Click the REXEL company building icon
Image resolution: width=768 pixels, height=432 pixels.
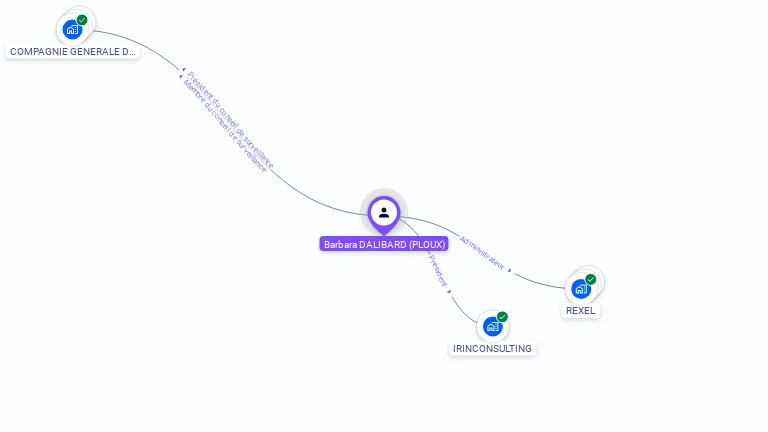click(581, 289)
